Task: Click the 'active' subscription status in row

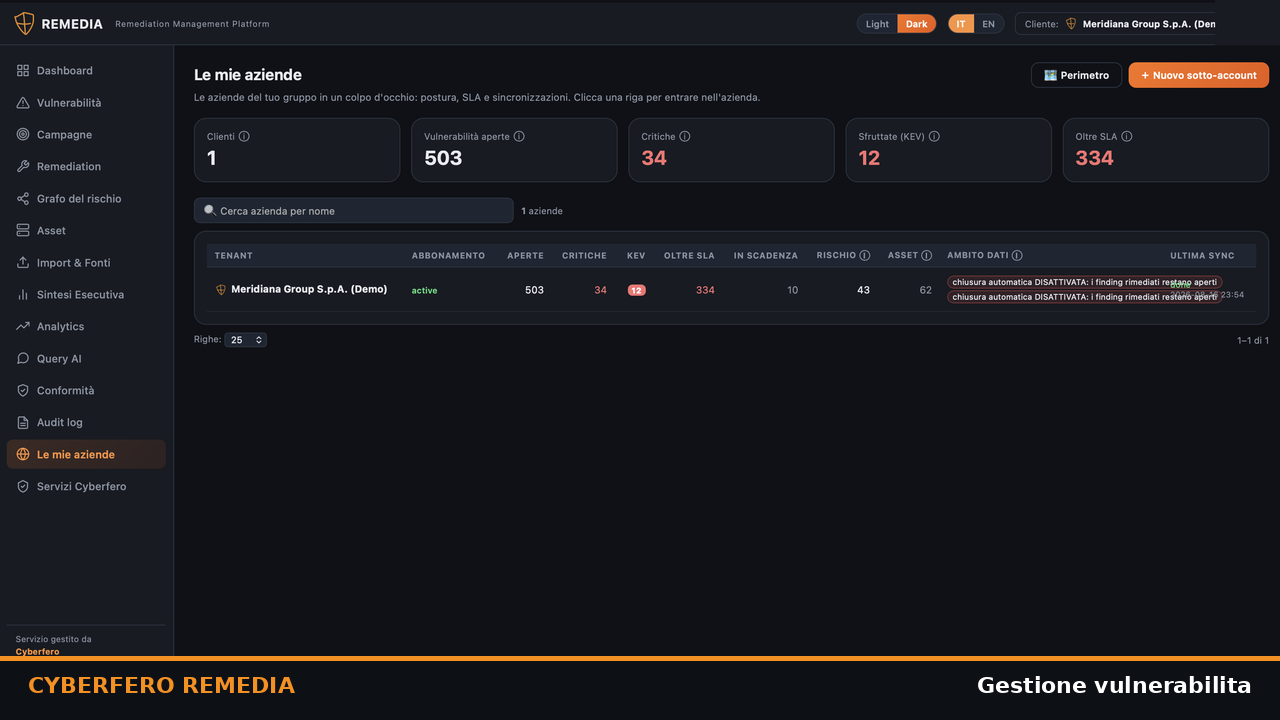Action: pos(424,291)
